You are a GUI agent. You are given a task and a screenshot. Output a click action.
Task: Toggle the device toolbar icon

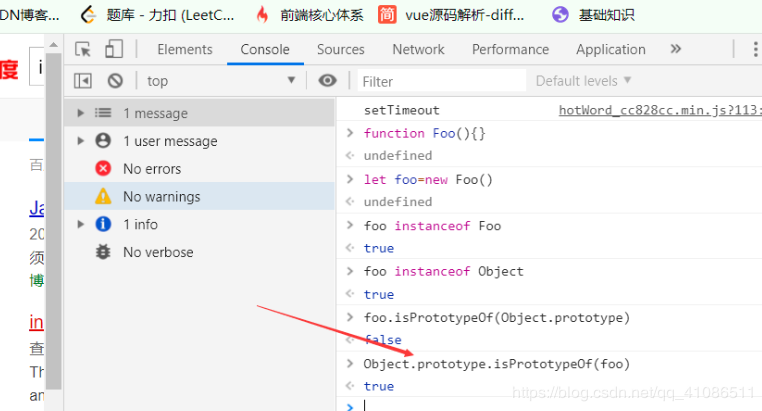click(114, 49)
